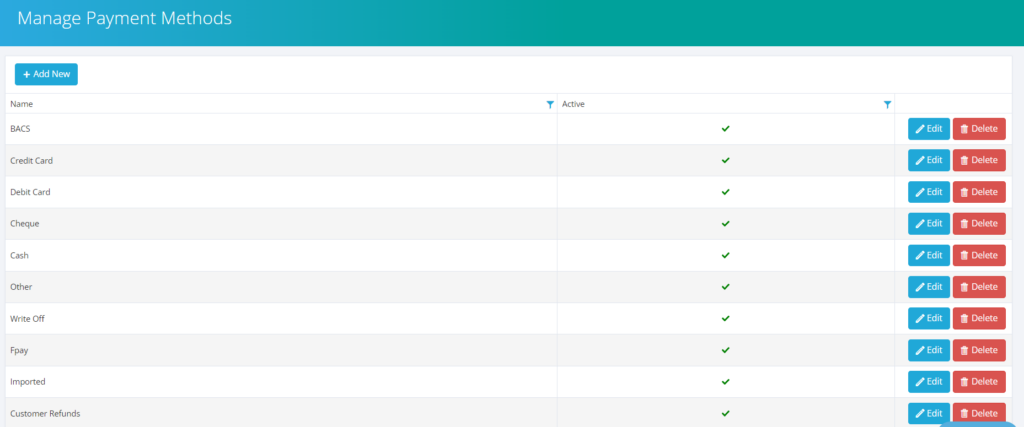The image size is (1024, 427).
Task: Click the active checkmark in Debit Card row
Action: coord(725,192)
